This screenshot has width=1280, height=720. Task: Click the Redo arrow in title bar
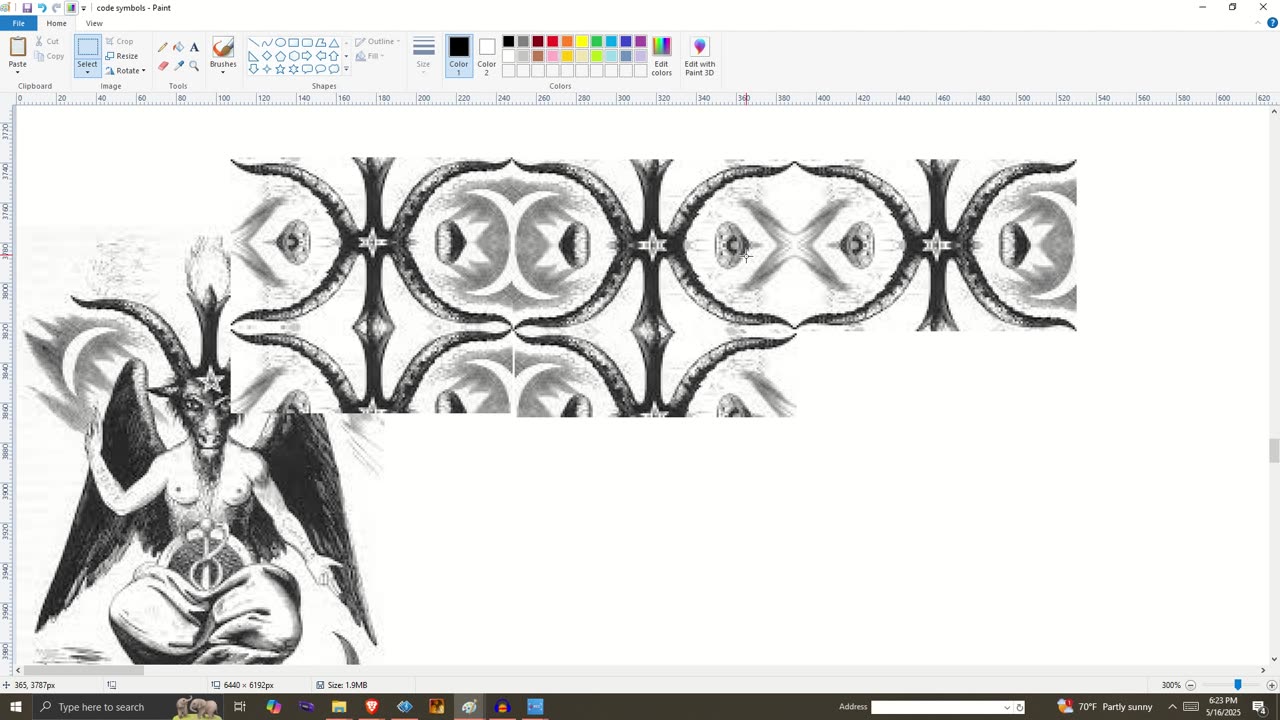tap(56, 7)
